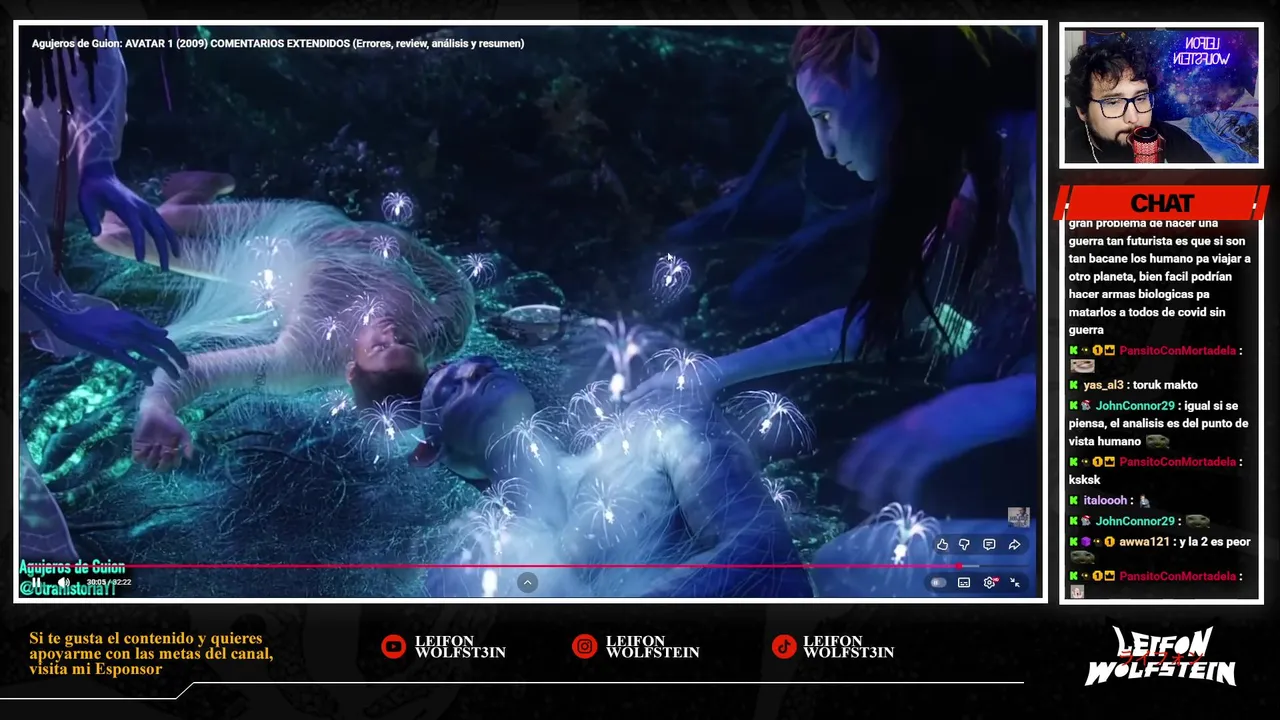Click the purple badge beside awwa121

1086,542
